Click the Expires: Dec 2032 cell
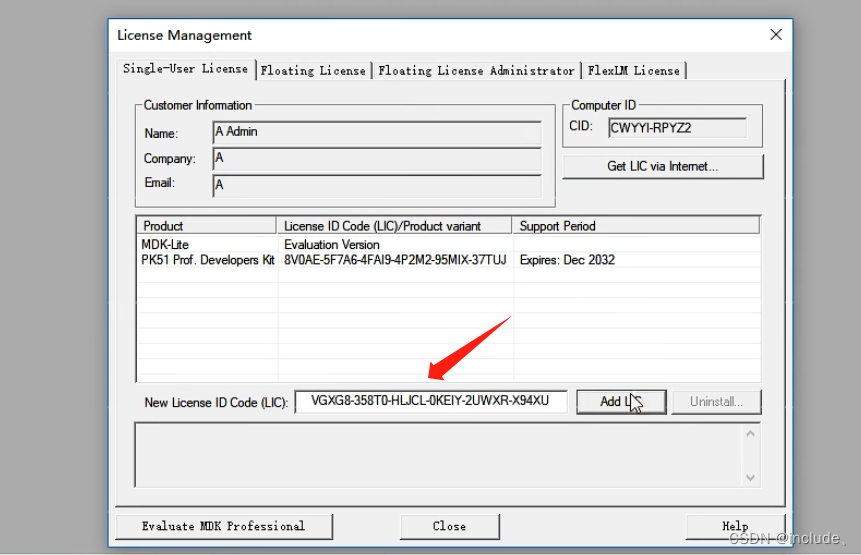Viewport: 861px width, 555px height. coord(567,260)
